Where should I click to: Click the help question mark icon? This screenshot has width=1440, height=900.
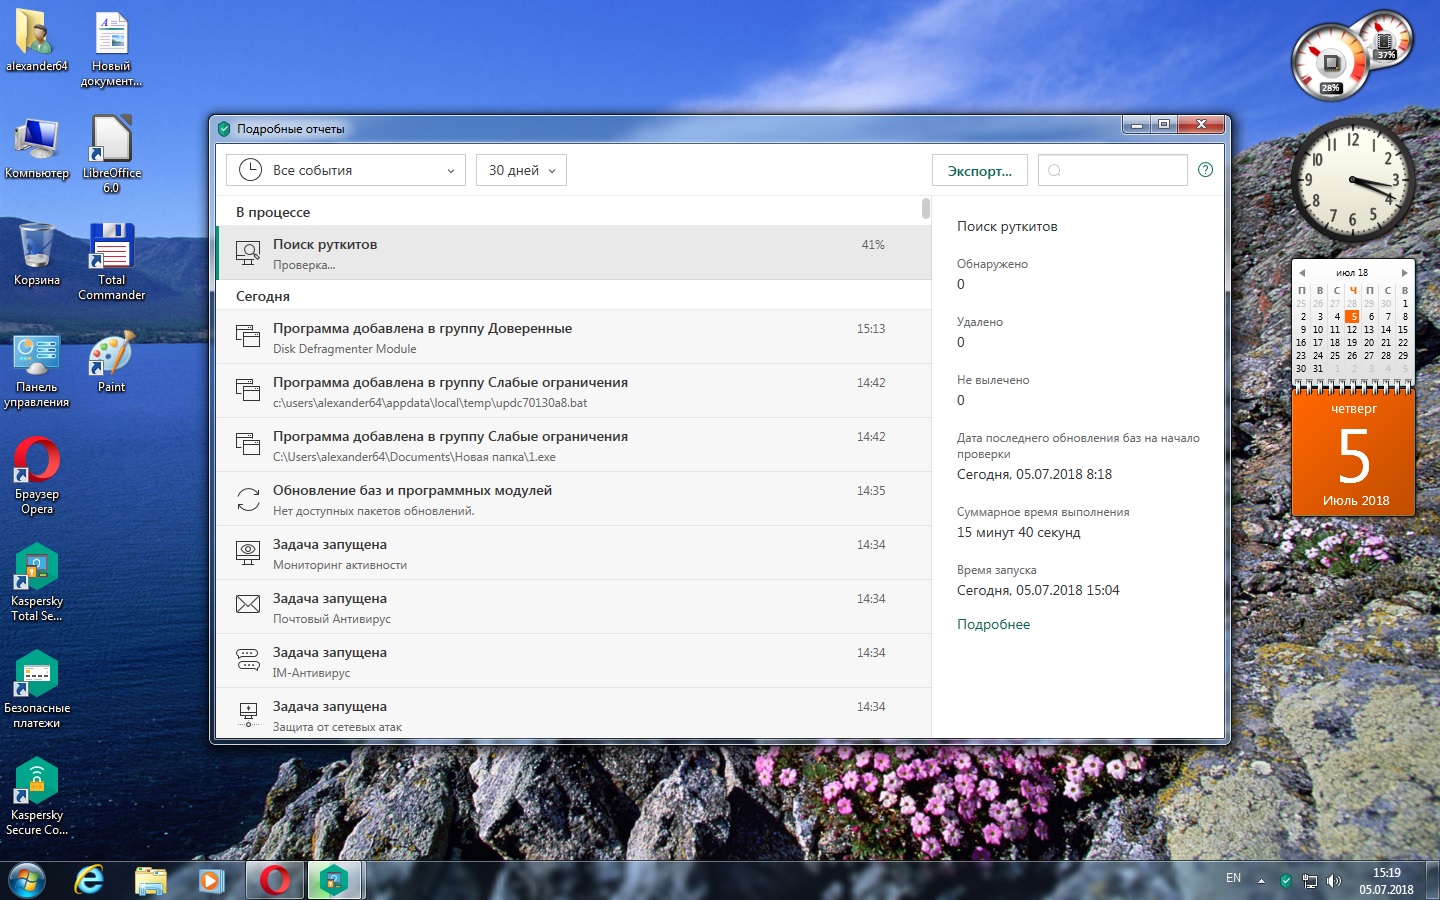click(x=1205, y=170)
